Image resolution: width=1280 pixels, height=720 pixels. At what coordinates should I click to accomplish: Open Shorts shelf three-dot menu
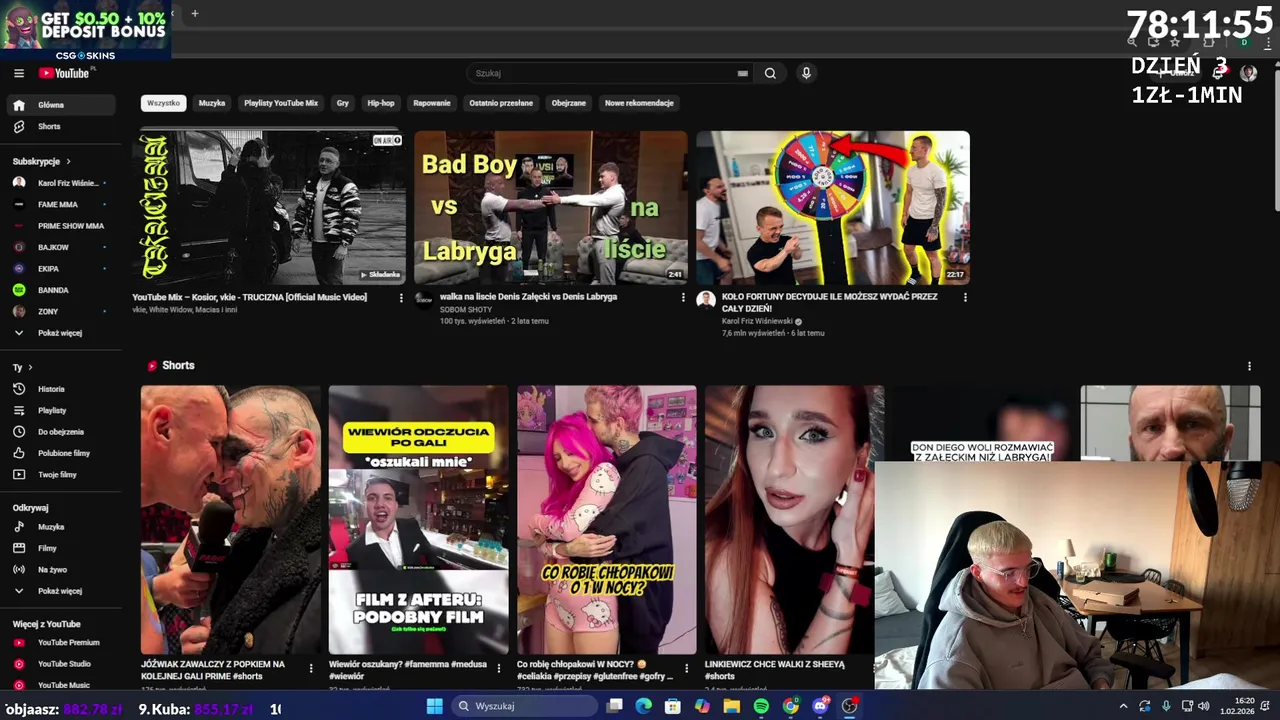click(x=1249, y=366)
